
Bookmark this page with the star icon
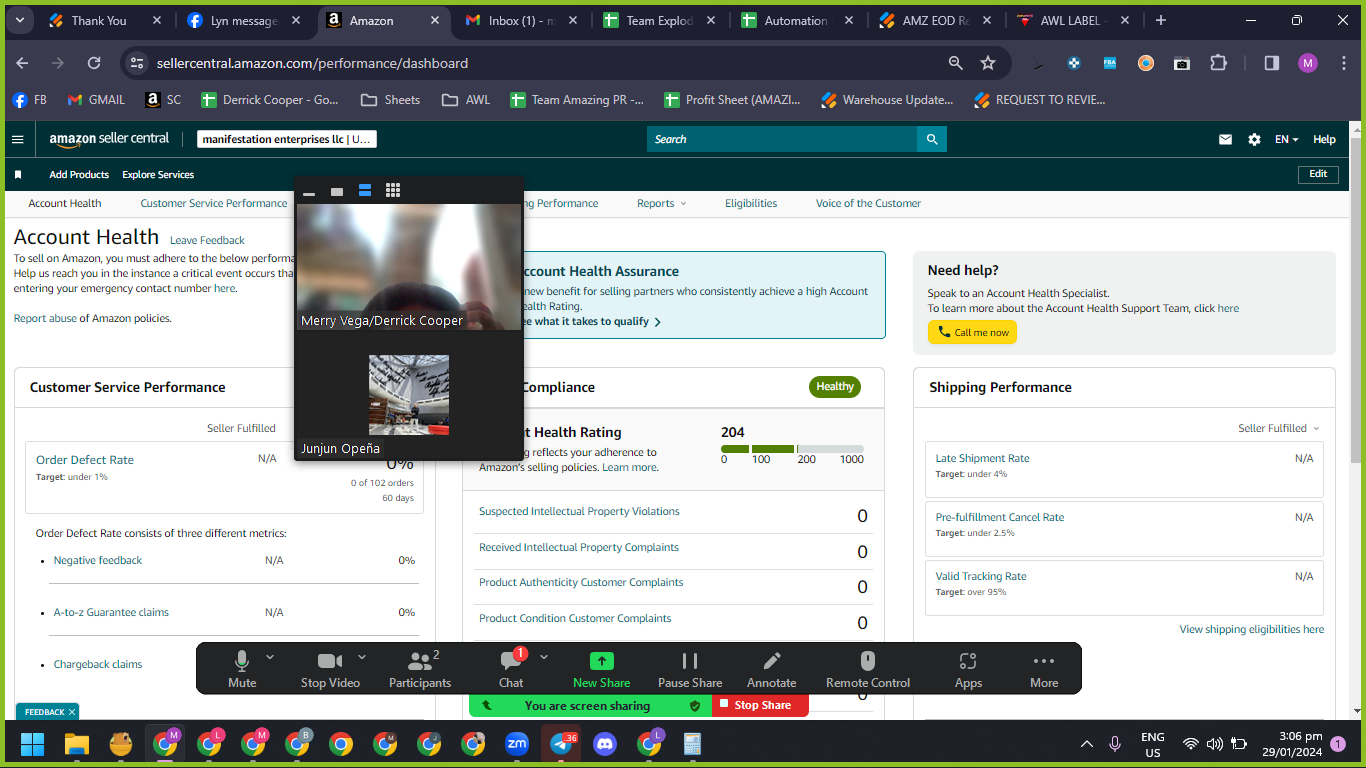tap(988, 63)
